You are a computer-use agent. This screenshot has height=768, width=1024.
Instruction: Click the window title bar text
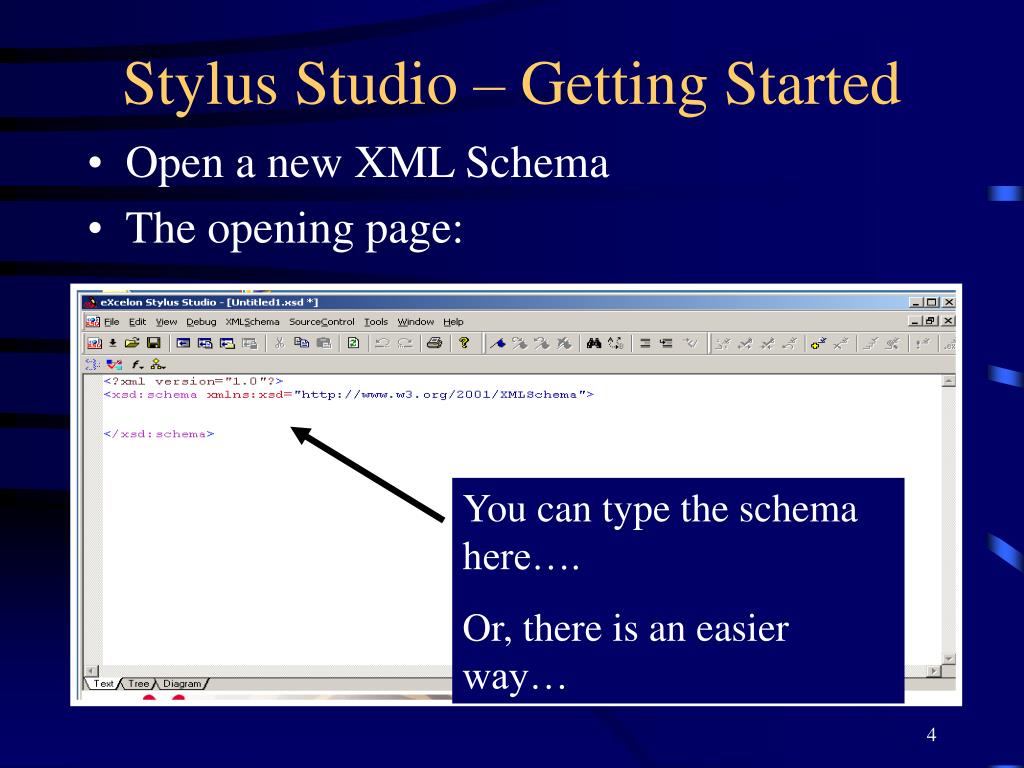point(209,302)
